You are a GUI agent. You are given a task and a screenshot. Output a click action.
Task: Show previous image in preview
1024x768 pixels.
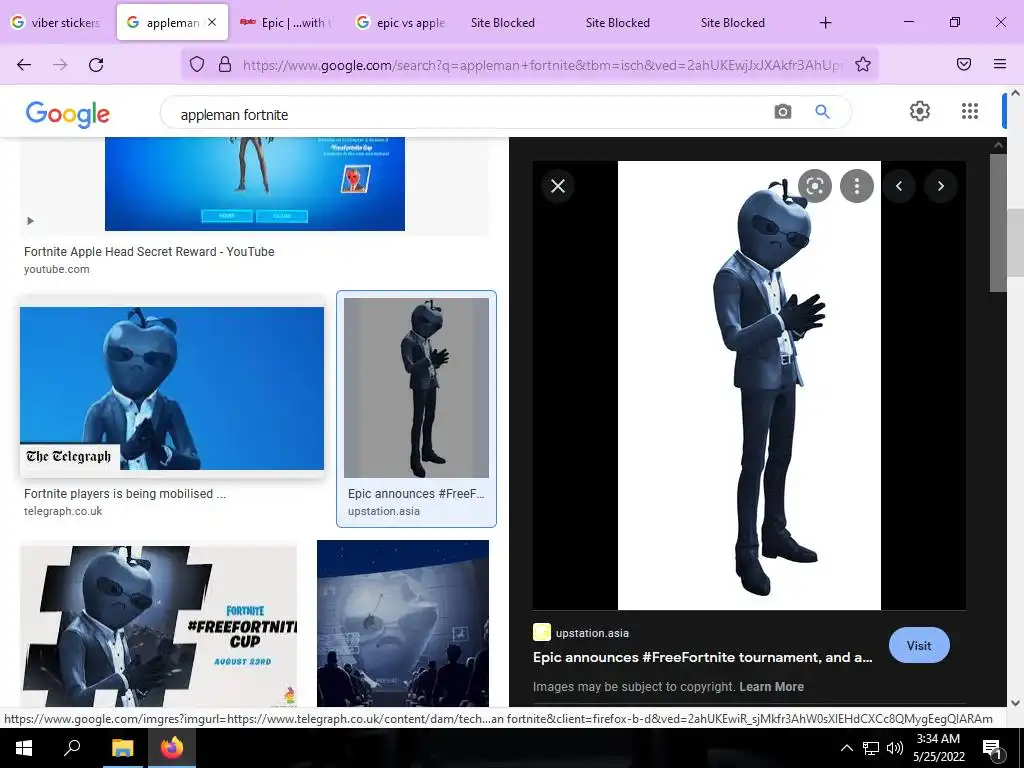[899, 186]
